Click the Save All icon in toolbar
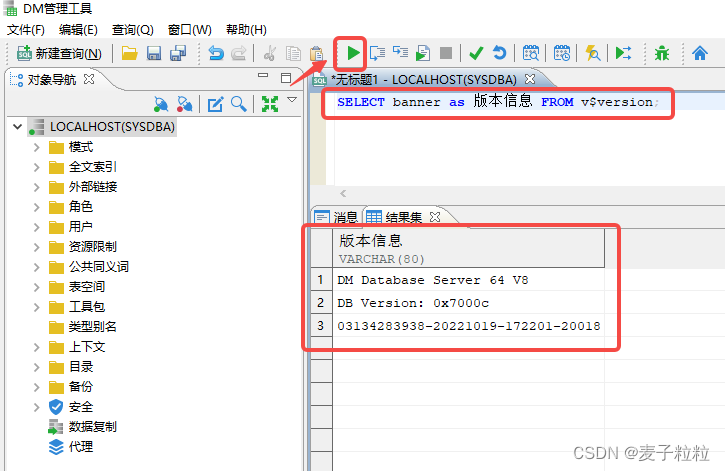Viewport: 725px width, 471px height. coord(178,54)
